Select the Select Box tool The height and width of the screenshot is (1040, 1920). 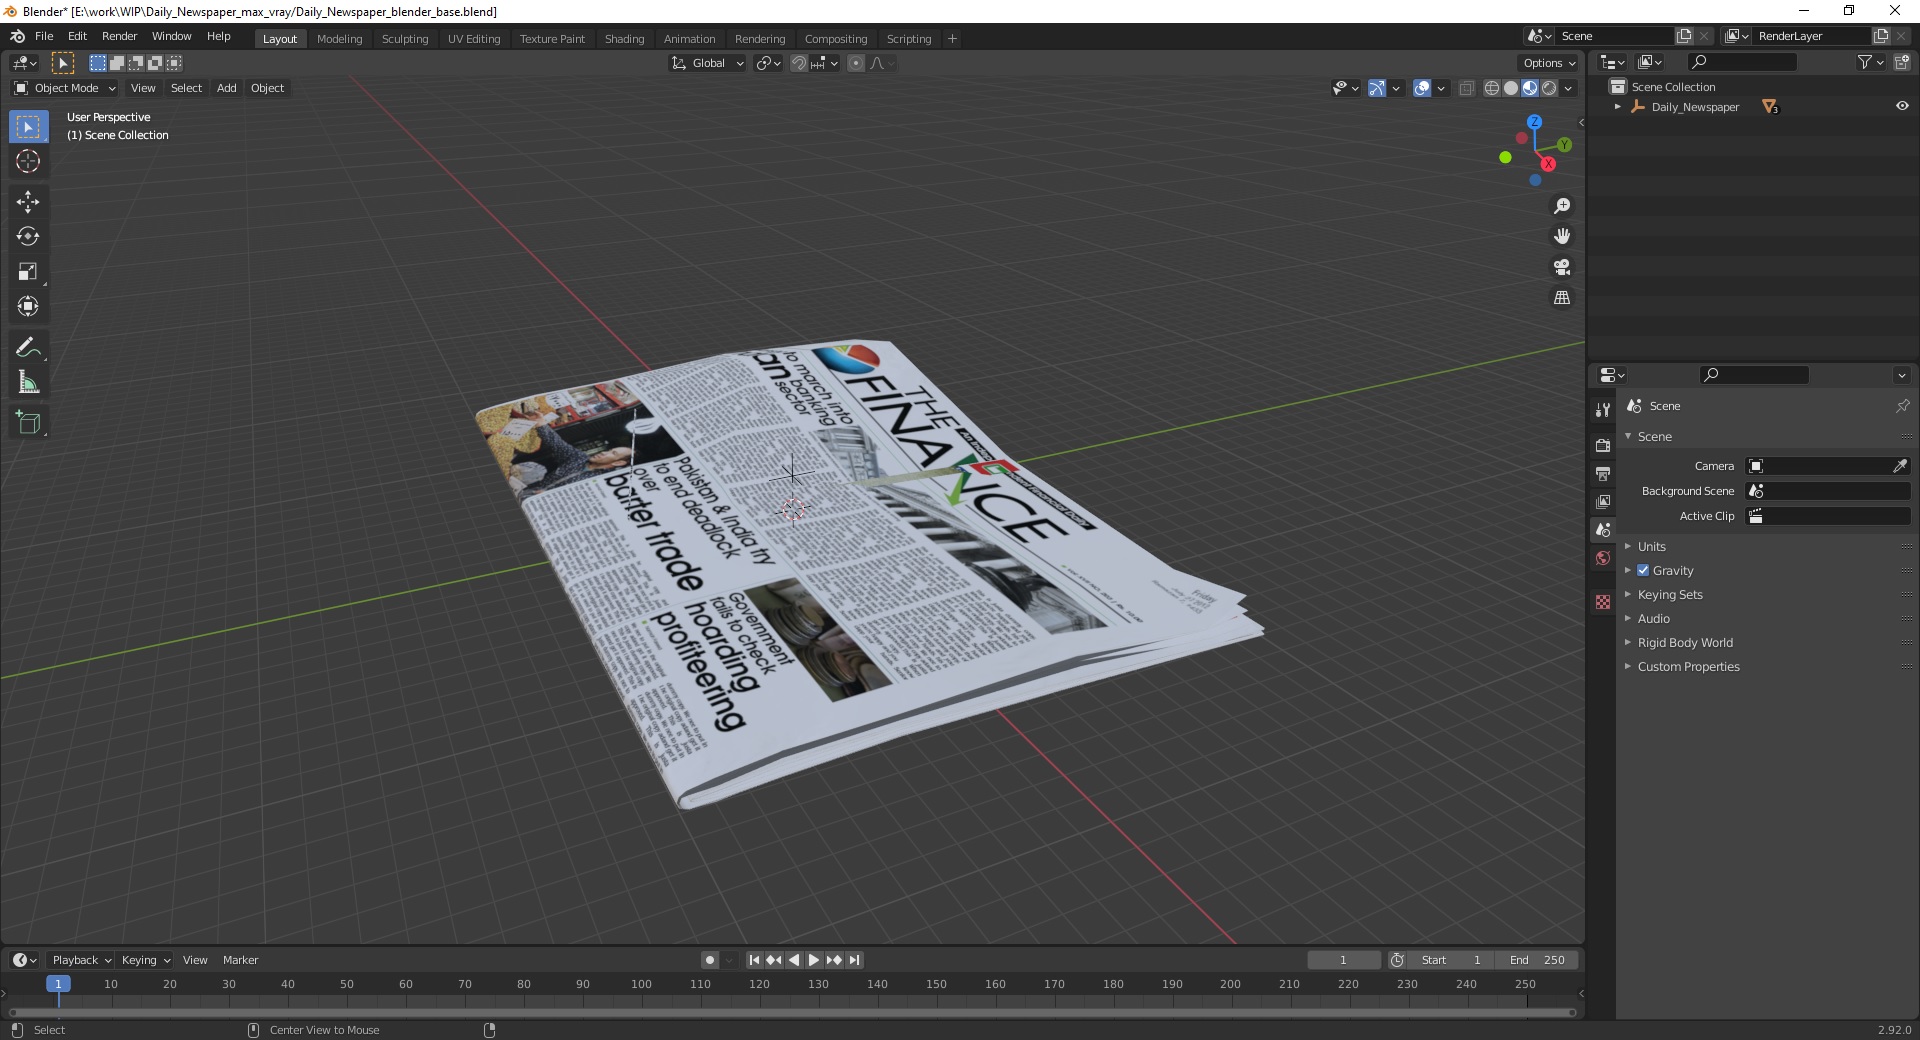[28, 127]
